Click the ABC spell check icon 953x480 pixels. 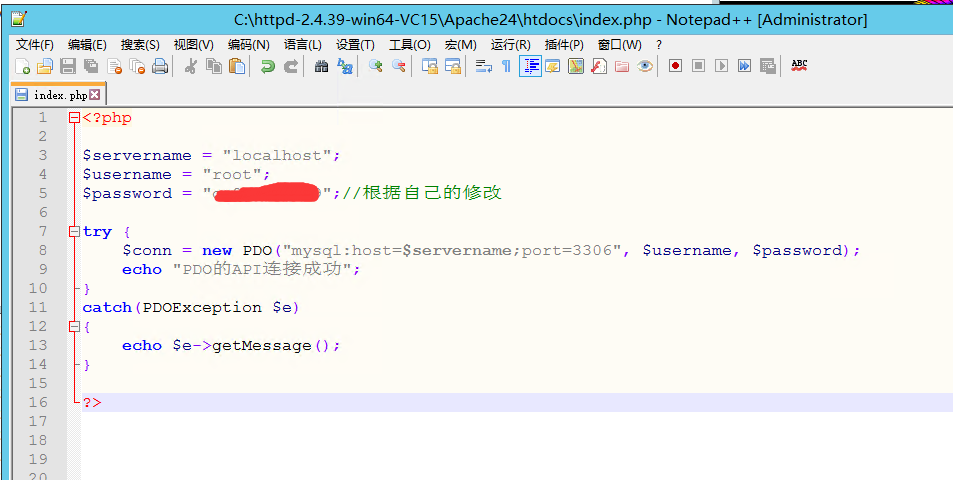point(799,65)
